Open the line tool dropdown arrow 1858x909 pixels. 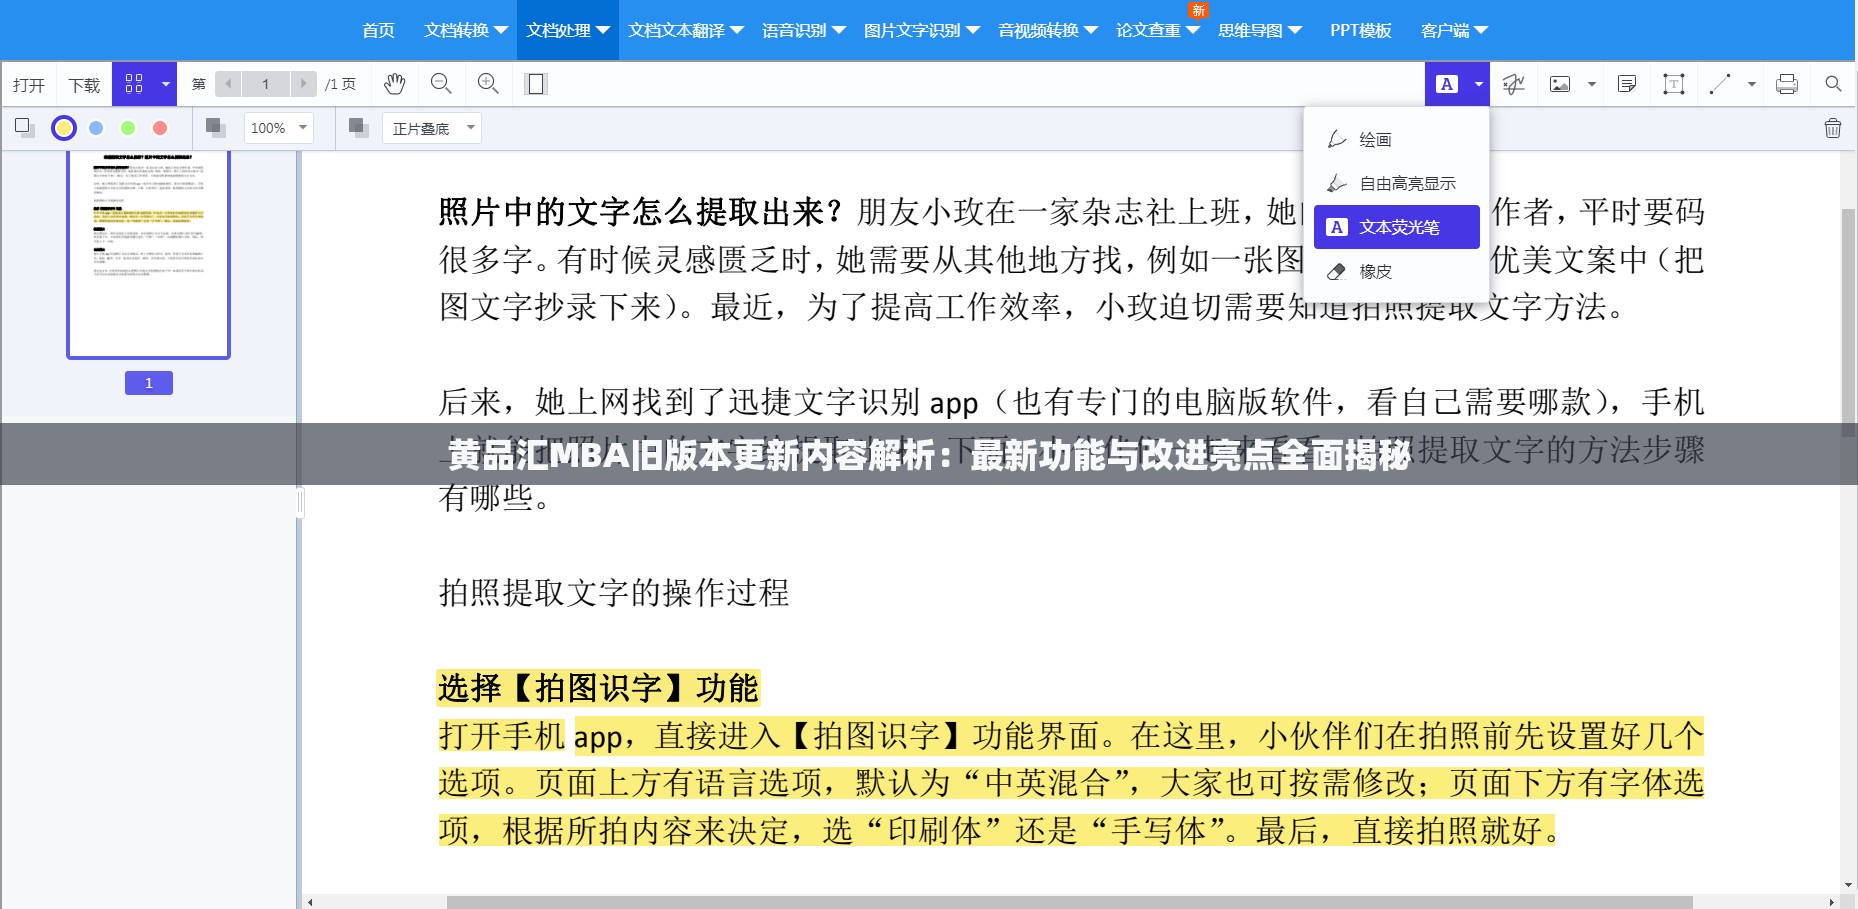coord(1751,84)
